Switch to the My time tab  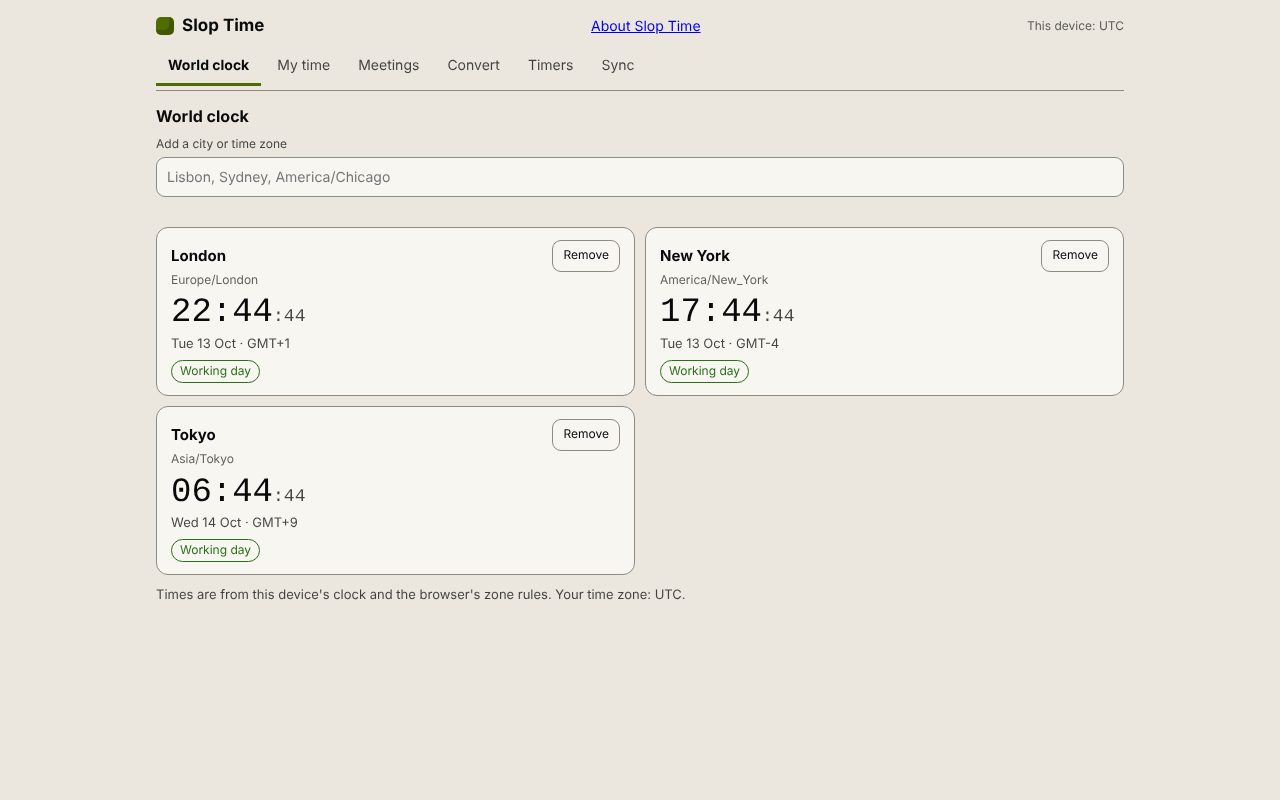(x=303, y=65)
